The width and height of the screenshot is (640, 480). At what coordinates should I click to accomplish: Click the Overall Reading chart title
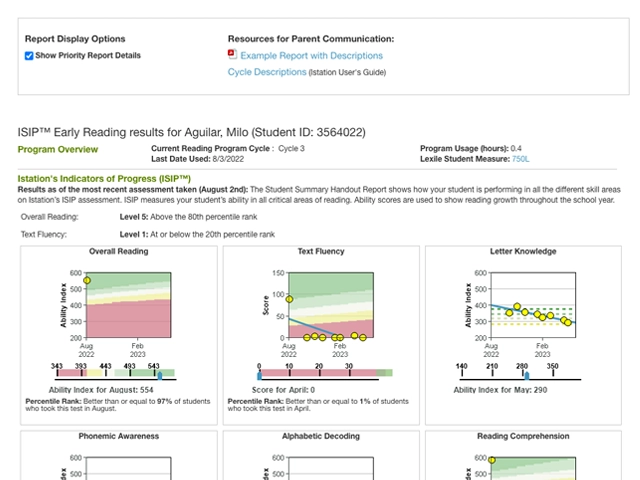click(119, 251)
